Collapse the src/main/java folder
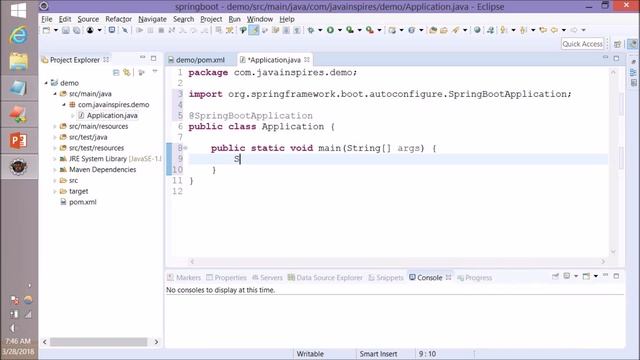The width and height of the screenshot is (640, 360). point(55,94)
